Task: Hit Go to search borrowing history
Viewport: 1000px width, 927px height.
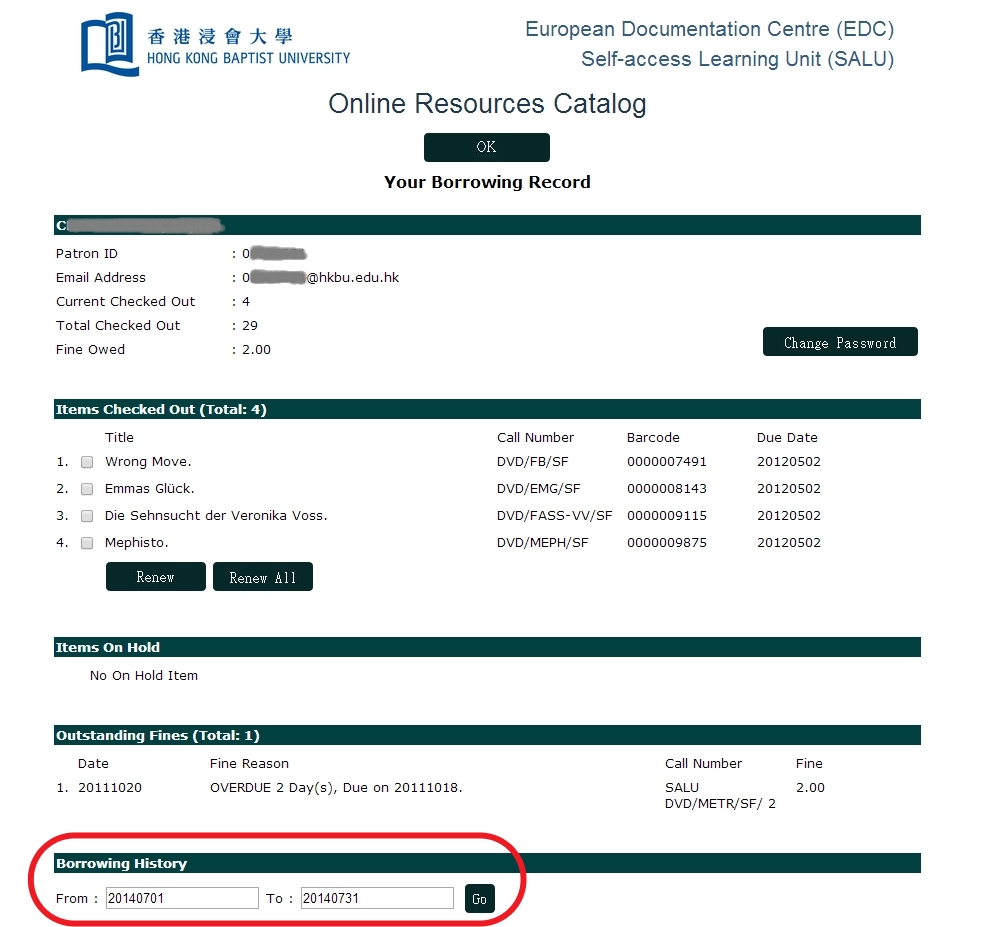Action: [x=479, y=899]
